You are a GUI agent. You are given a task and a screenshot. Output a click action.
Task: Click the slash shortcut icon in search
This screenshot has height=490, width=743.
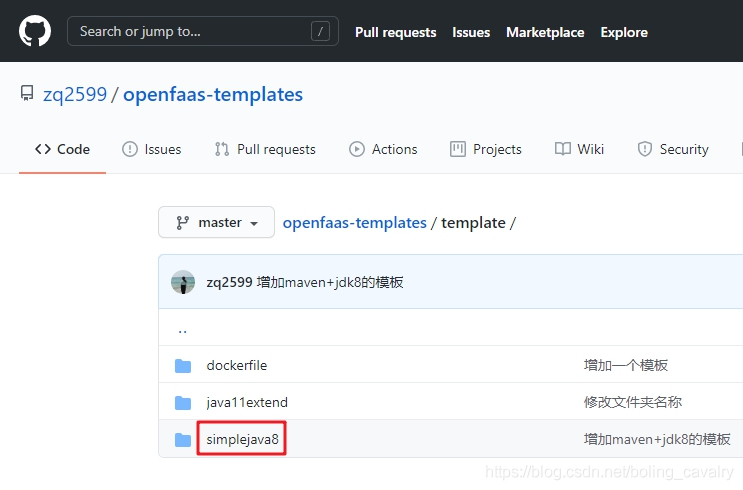(x=320, y=32)
